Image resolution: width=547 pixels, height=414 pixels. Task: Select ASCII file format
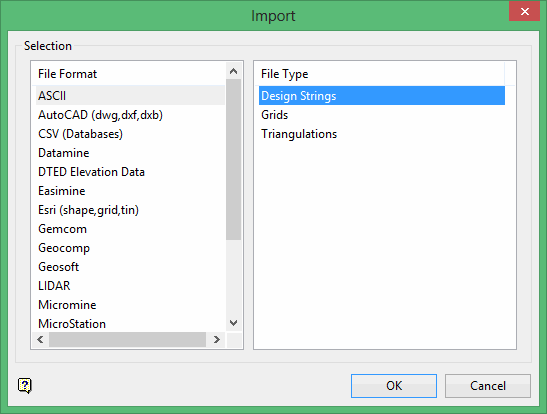pos(130,96)
